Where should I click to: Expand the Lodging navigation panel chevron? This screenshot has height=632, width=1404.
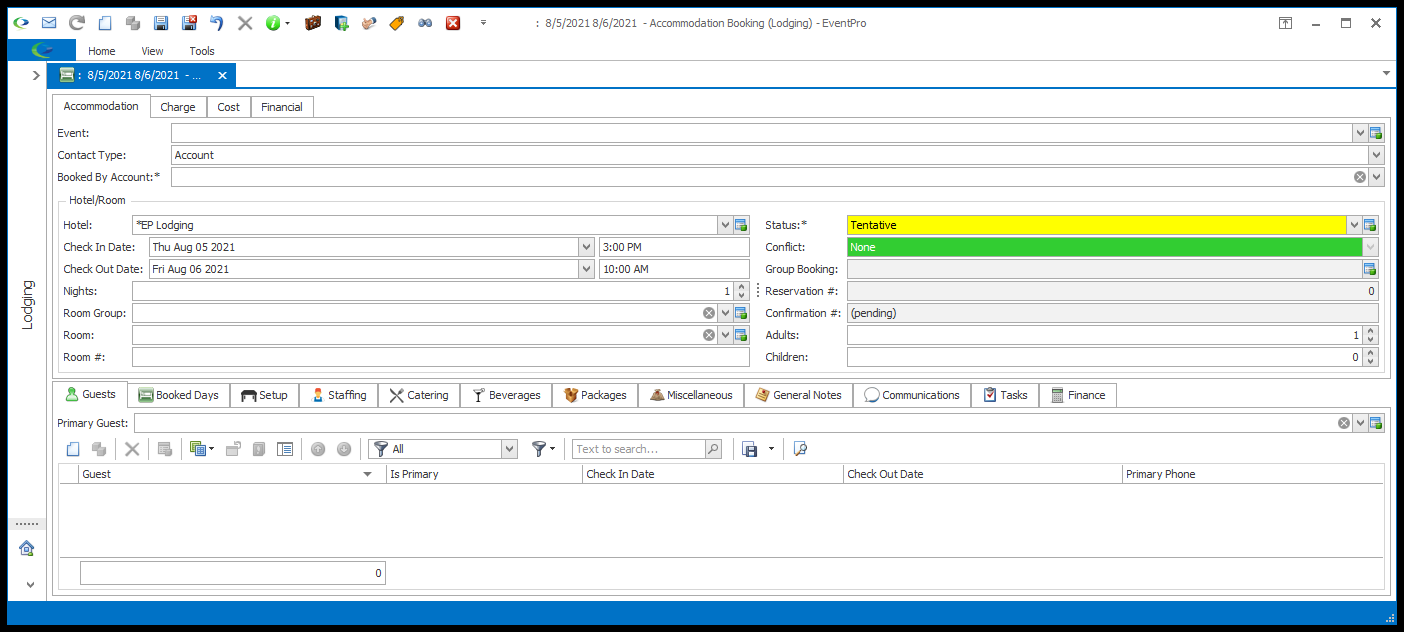pyautogui.click(x=36, y=75)
